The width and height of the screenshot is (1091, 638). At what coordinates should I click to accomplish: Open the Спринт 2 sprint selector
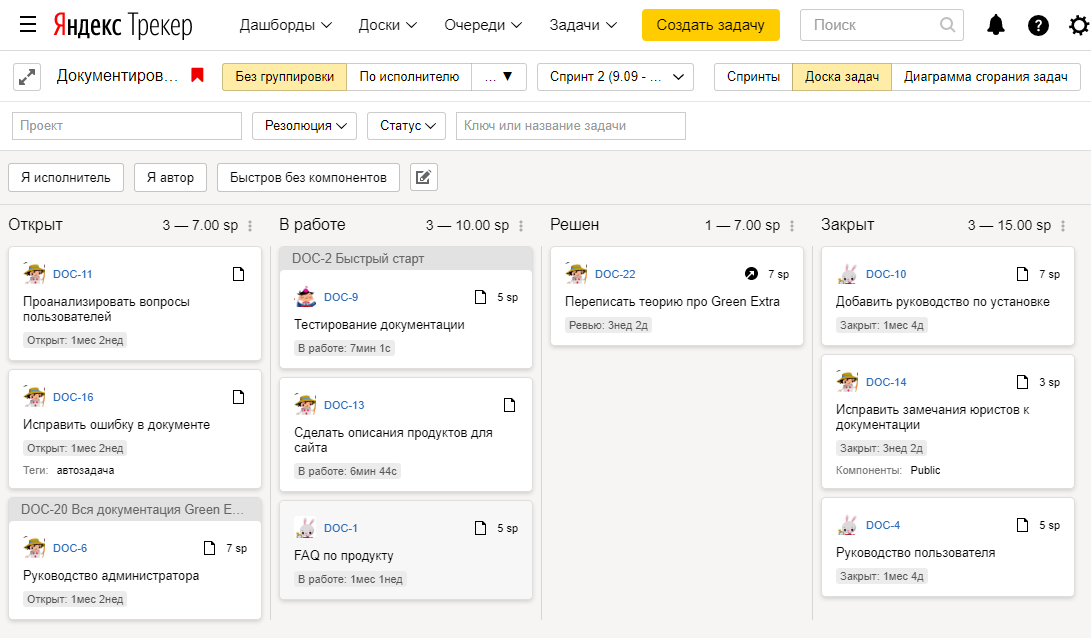(616, 77)
